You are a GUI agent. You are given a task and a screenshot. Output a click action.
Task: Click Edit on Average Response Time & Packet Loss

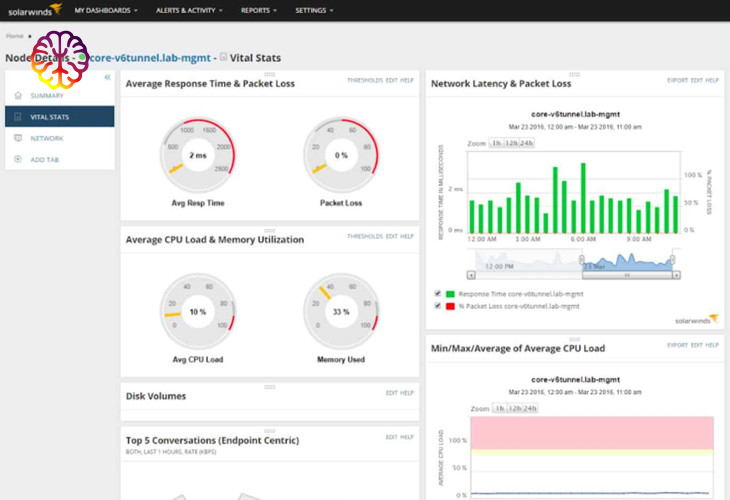coord(392,81)
